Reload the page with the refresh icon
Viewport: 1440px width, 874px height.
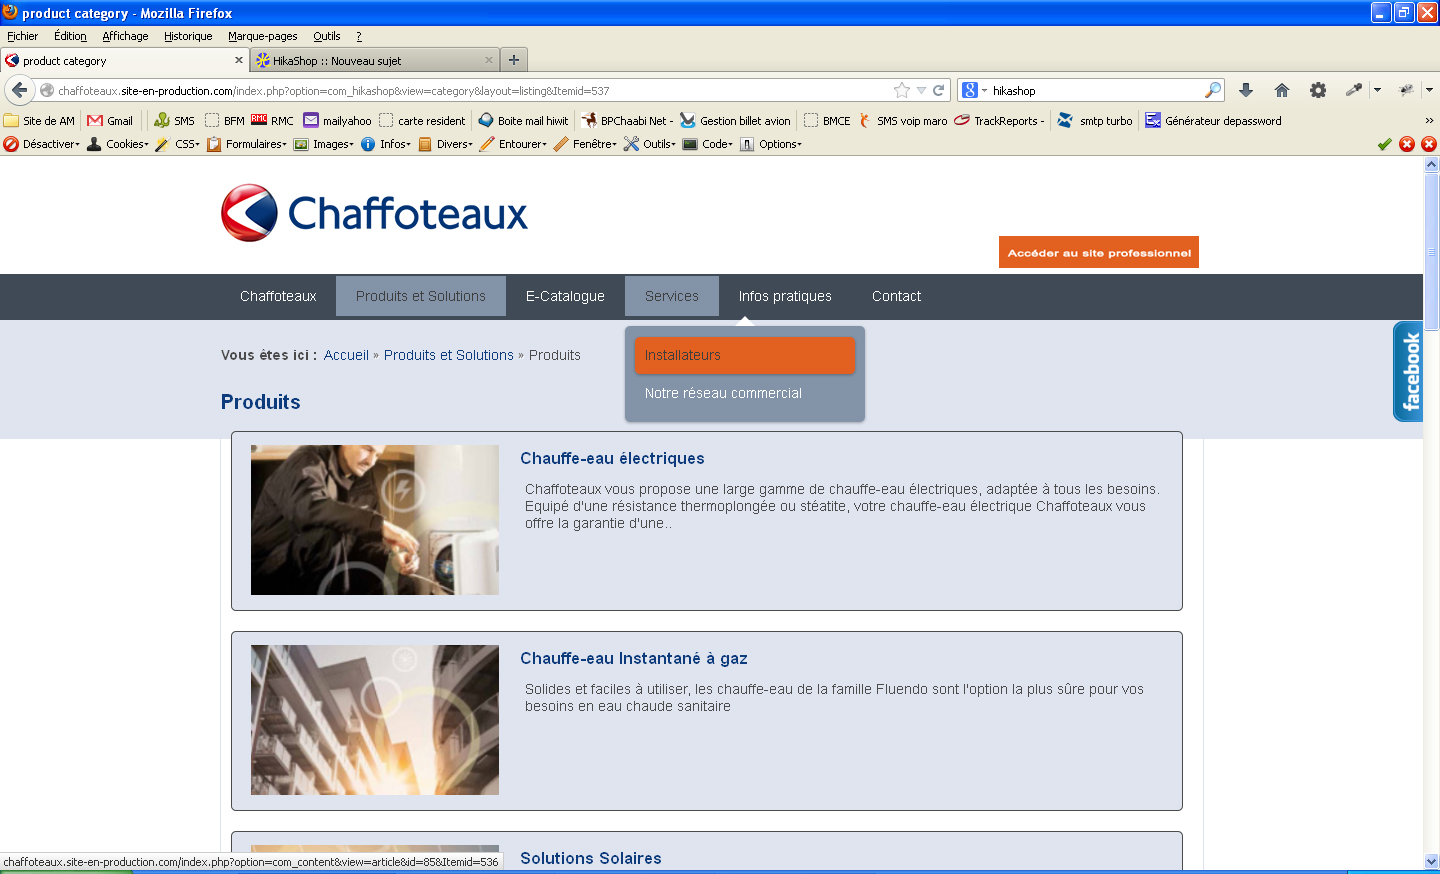click(939, 90)
